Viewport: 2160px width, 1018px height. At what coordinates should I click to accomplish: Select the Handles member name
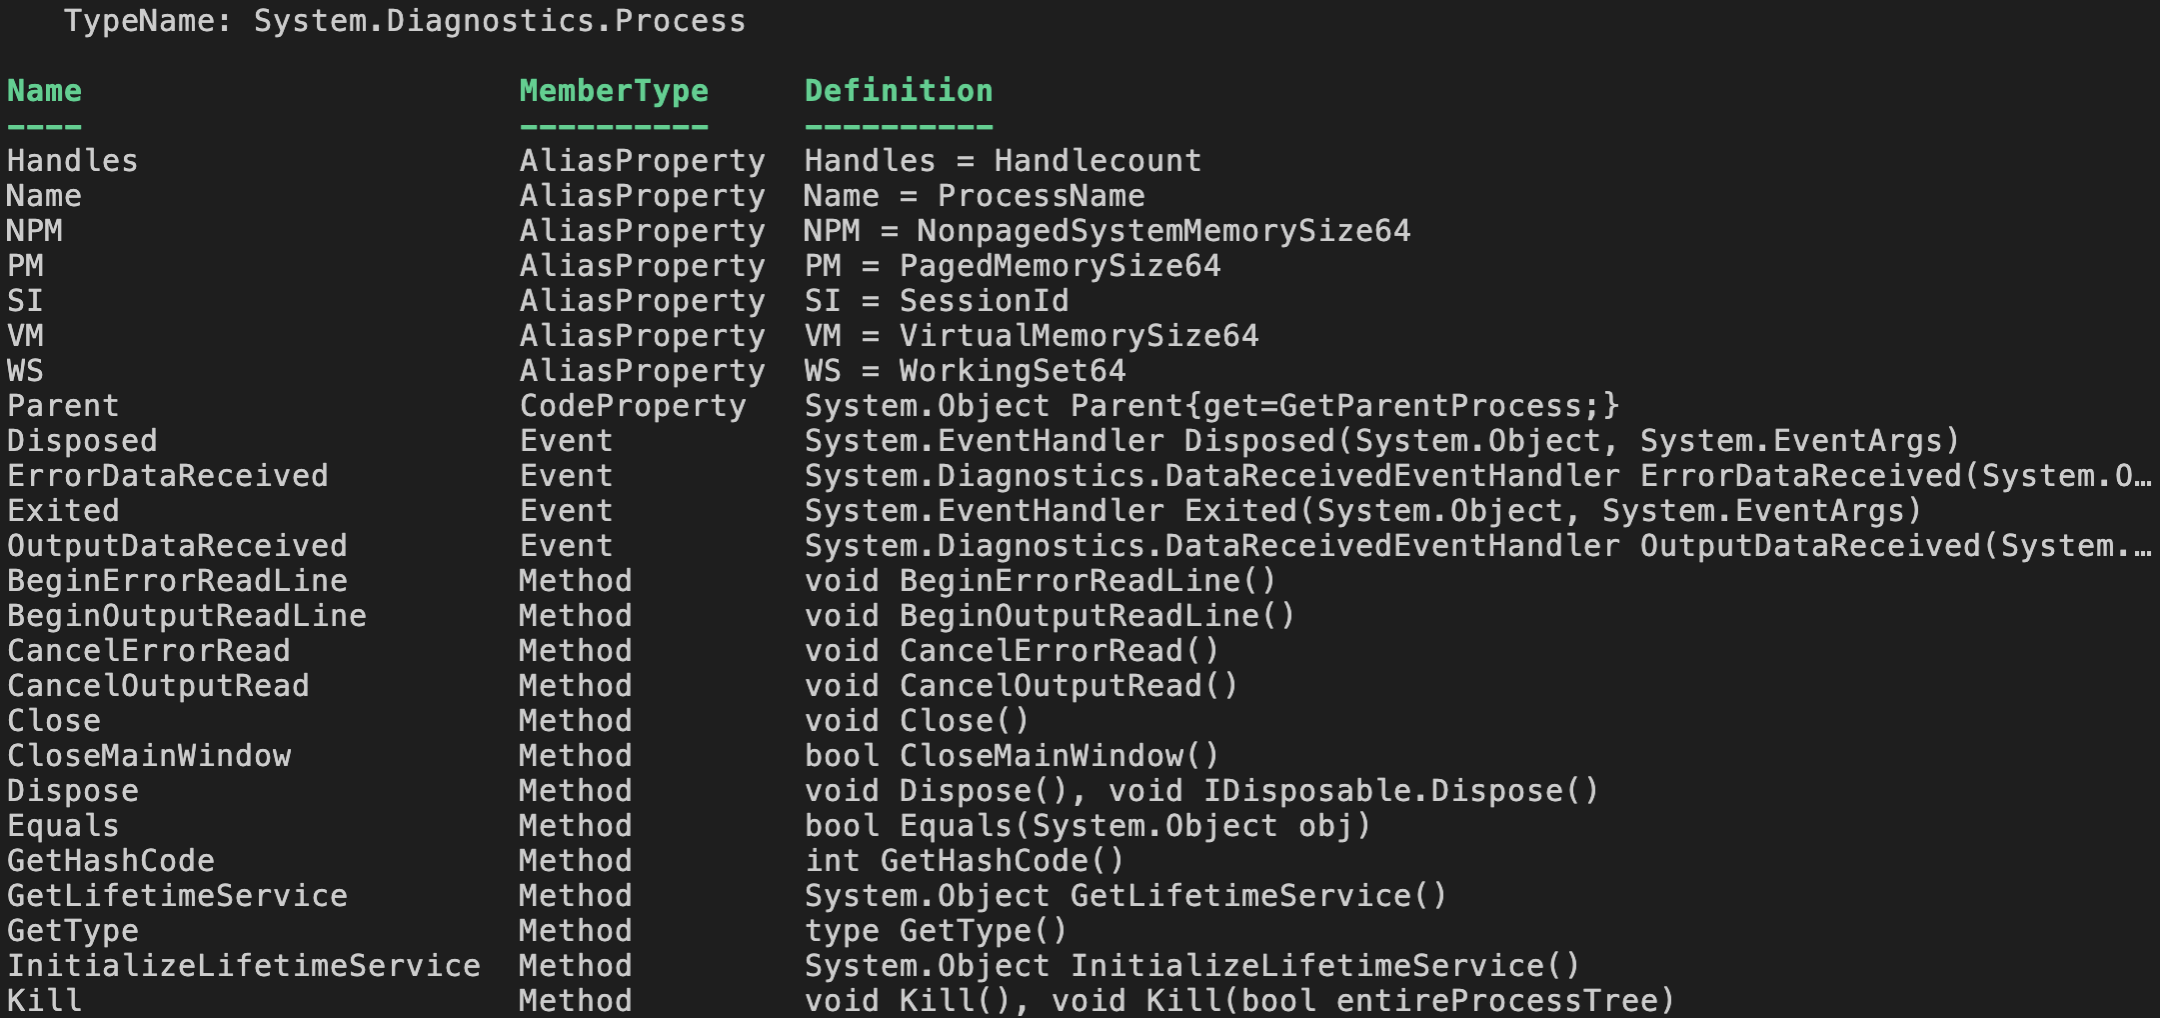click(x=72, y=161)
